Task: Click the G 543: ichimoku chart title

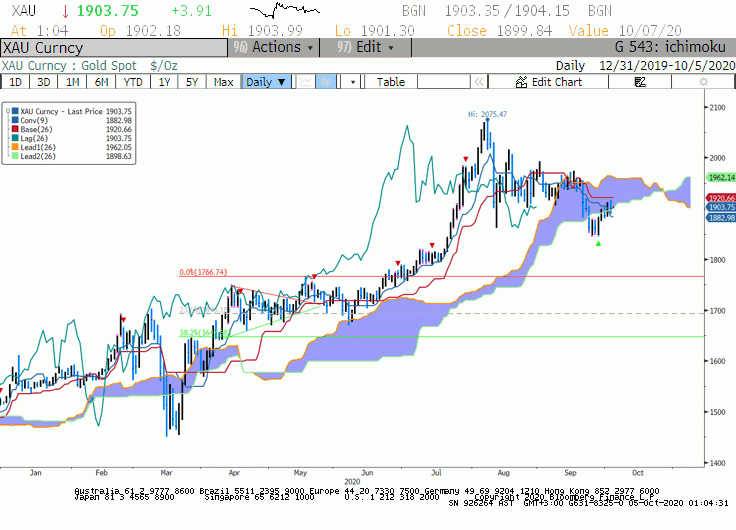Action: [x=670, y=47]
